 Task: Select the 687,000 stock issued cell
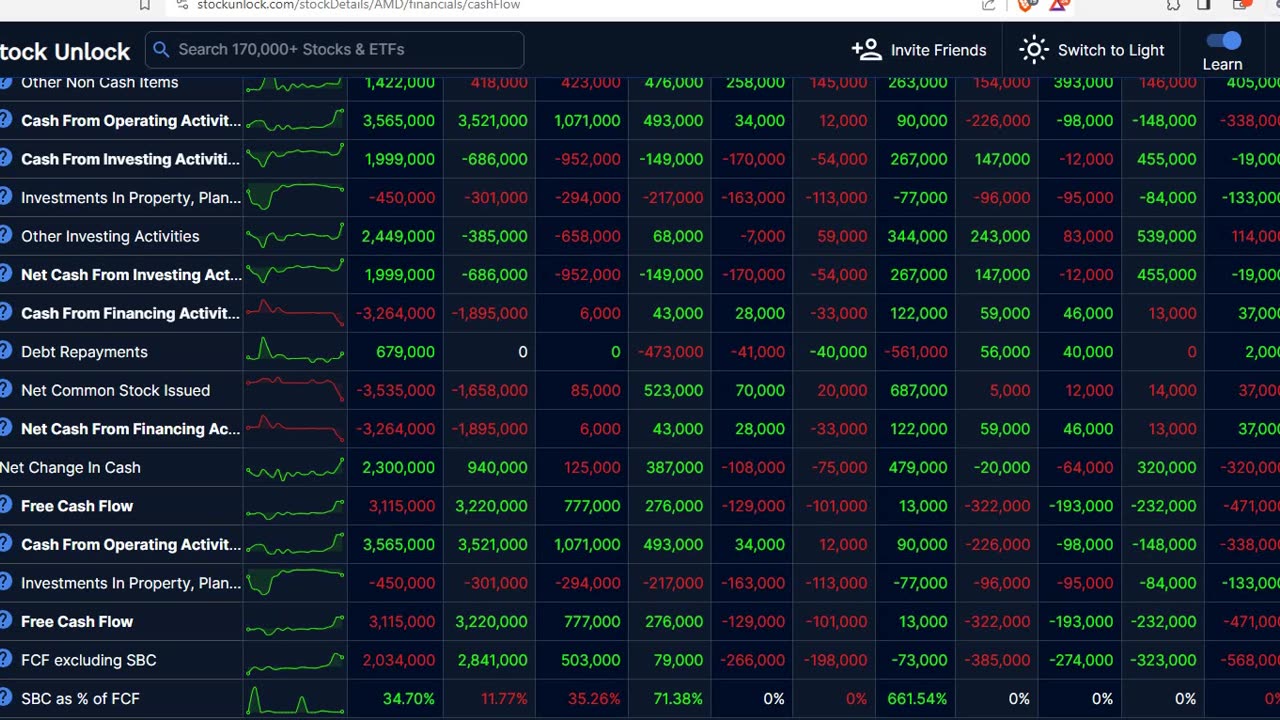(918, 390)
